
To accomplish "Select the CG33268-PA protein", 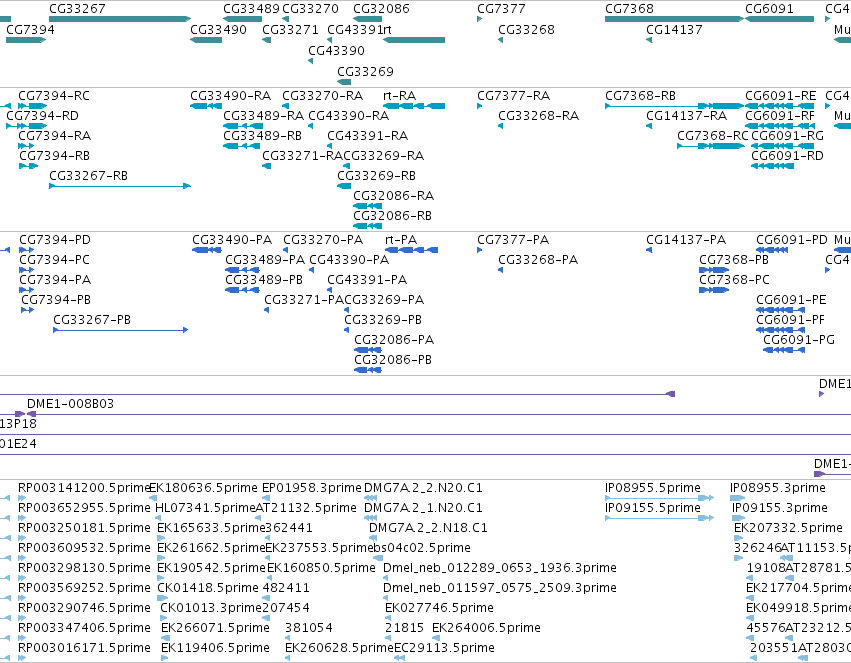I will [500, 270].
